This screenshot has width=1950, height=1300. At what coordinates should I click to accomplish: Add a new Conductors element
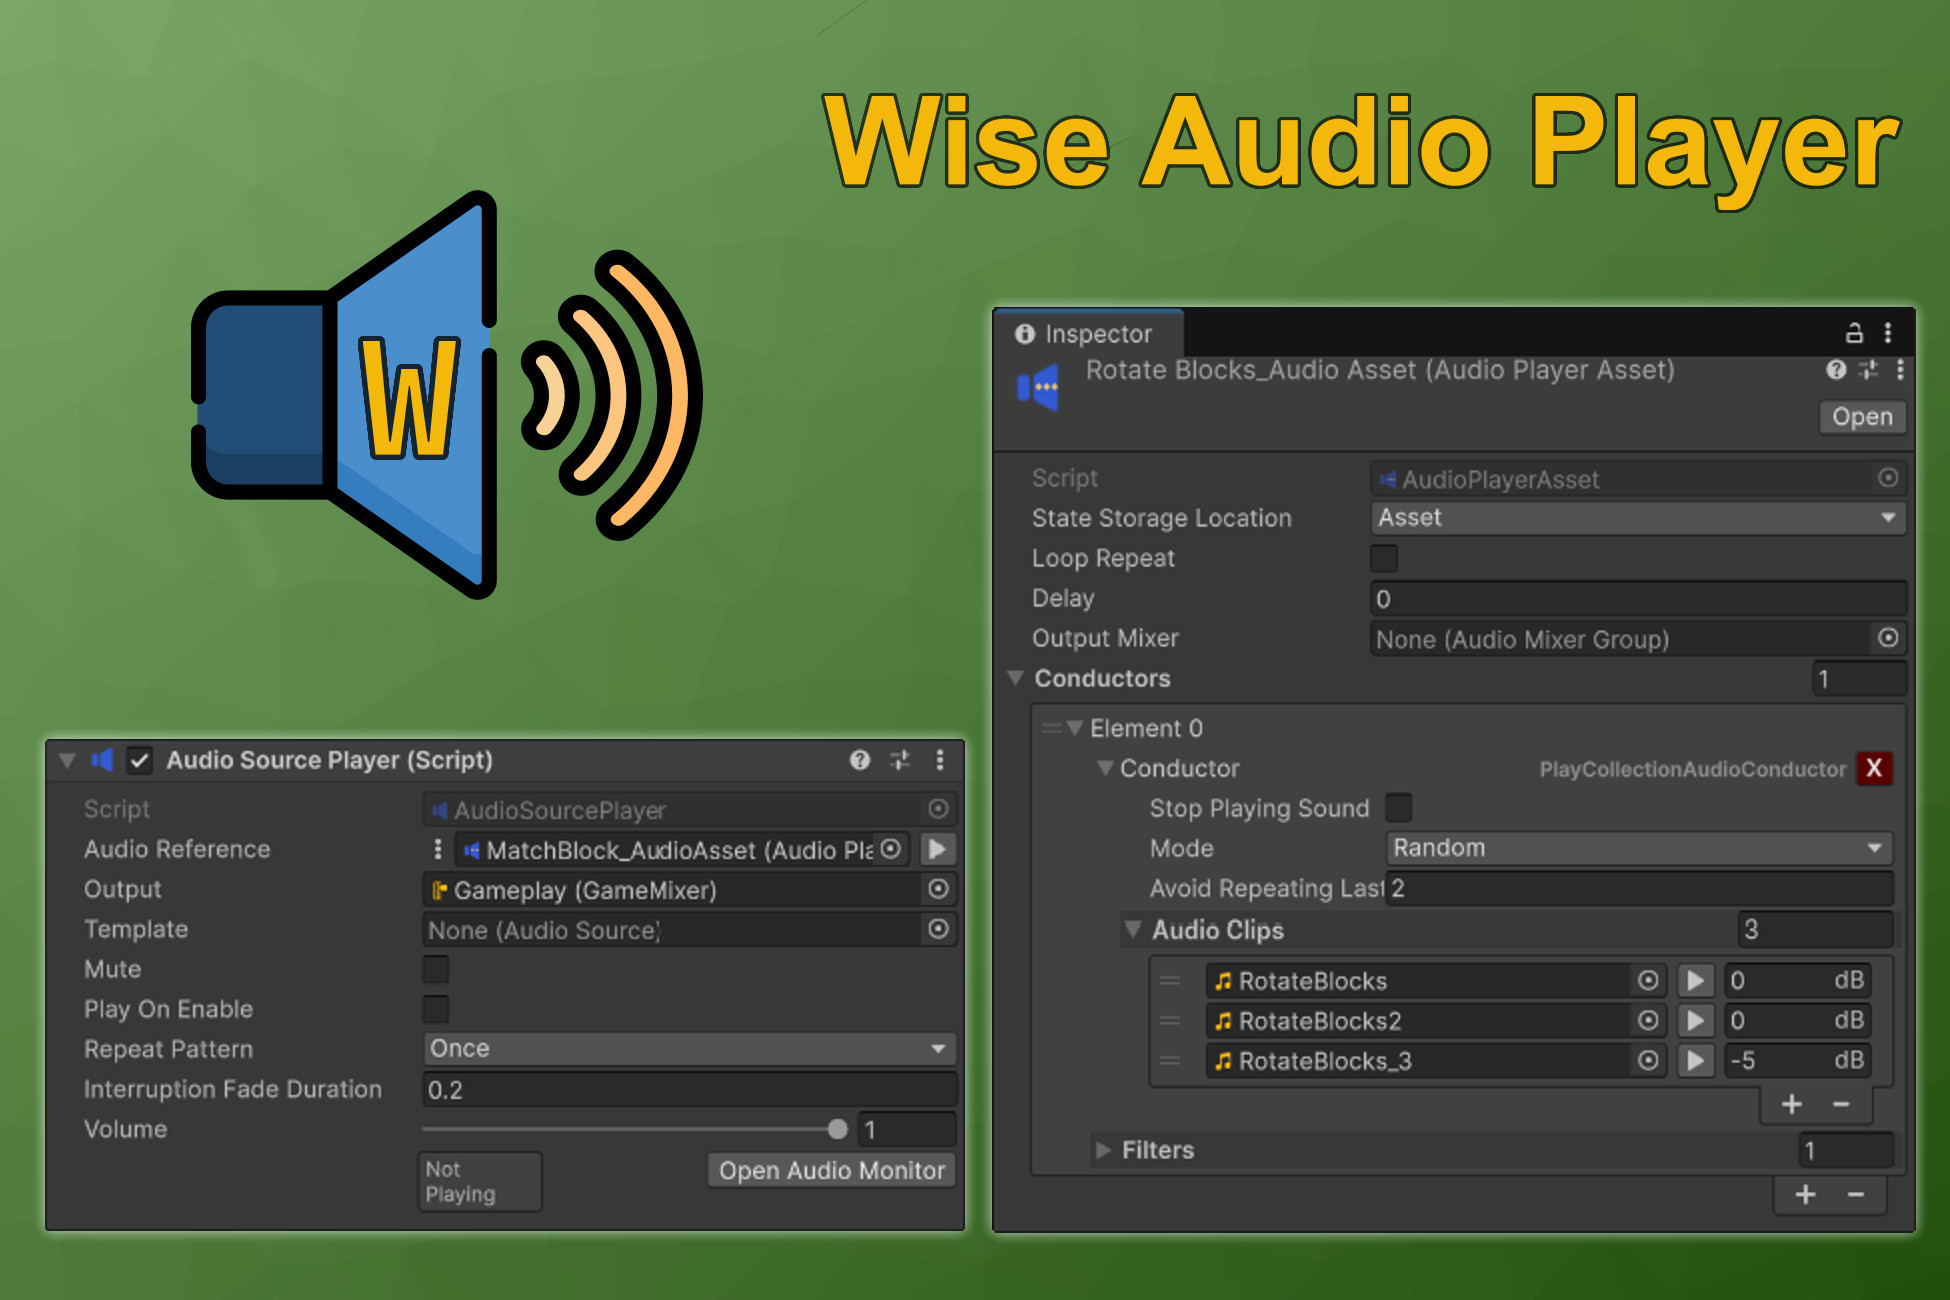(1806, 1195)
